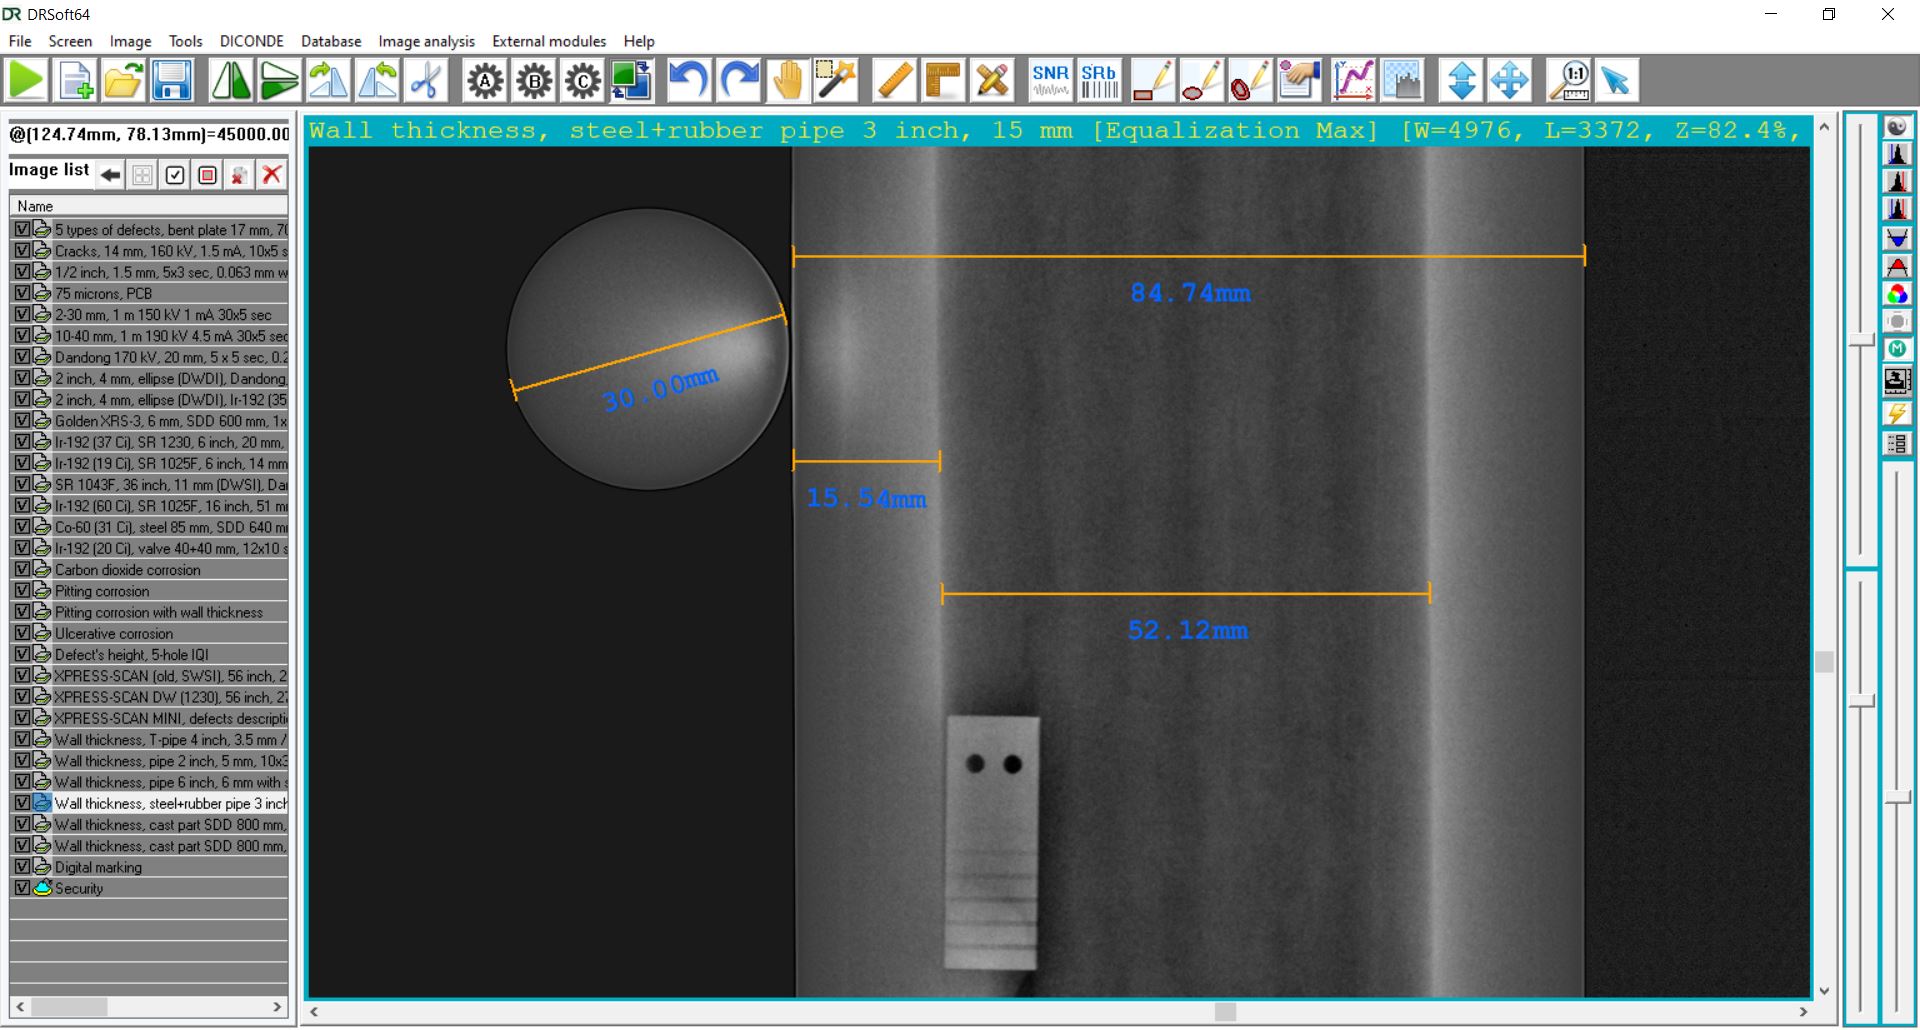Apply filter preset gear A
This screenshot has width=1920, height=1030.
485,81
